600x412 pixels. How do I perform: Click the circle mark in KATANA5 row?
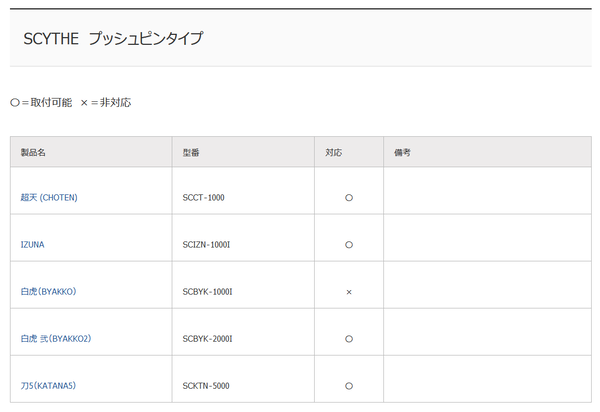point(349,386)
